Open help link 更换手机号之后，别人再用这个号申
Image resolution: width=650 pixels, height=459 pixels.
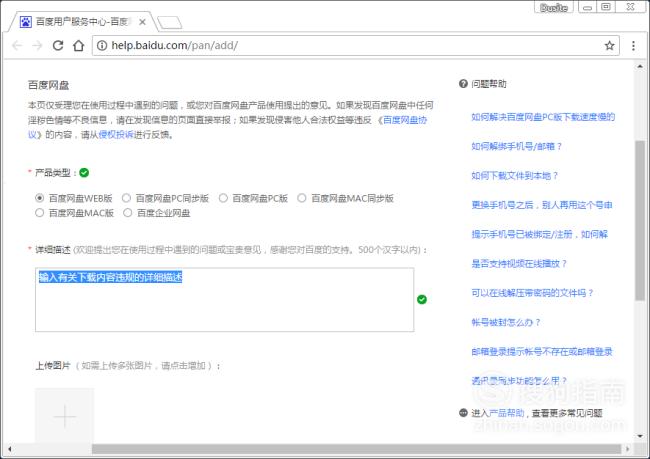pos(542,205)
